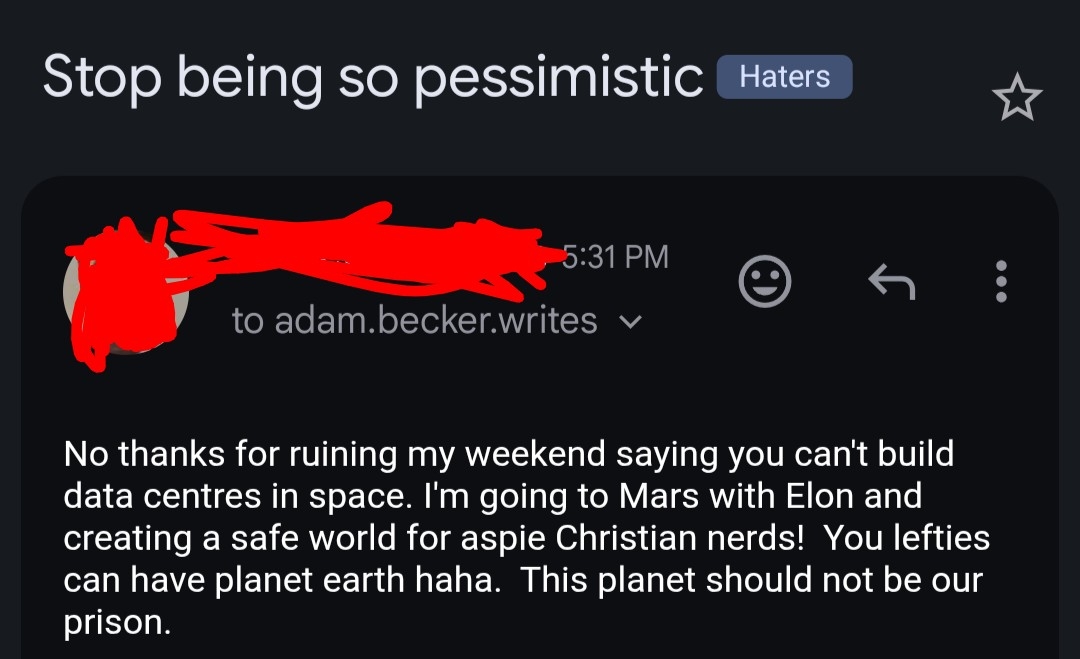Viewport: 1080px width, 659px height.
Task: Click the sentence 'This planet should not be'
Action: coord(740,579)
